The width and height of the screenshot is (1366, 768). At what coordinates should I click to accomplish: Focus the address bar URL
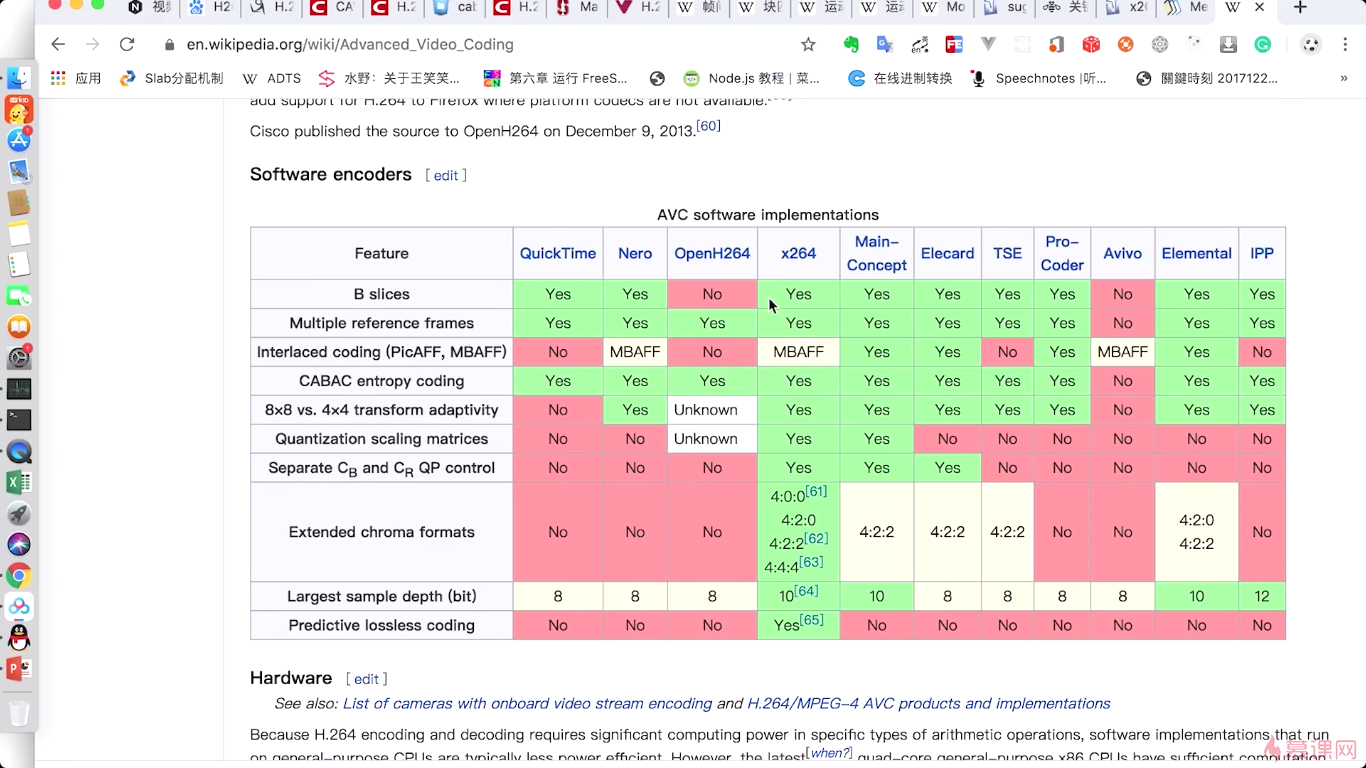[350, 44]
